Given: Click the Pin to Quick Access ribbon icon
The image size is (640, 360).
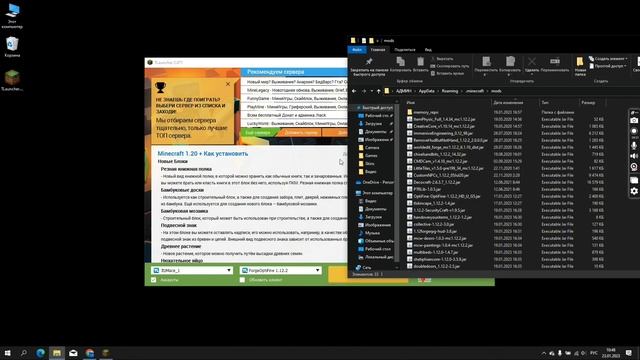Looking at the screenshot, I should [x=369, y=62].
